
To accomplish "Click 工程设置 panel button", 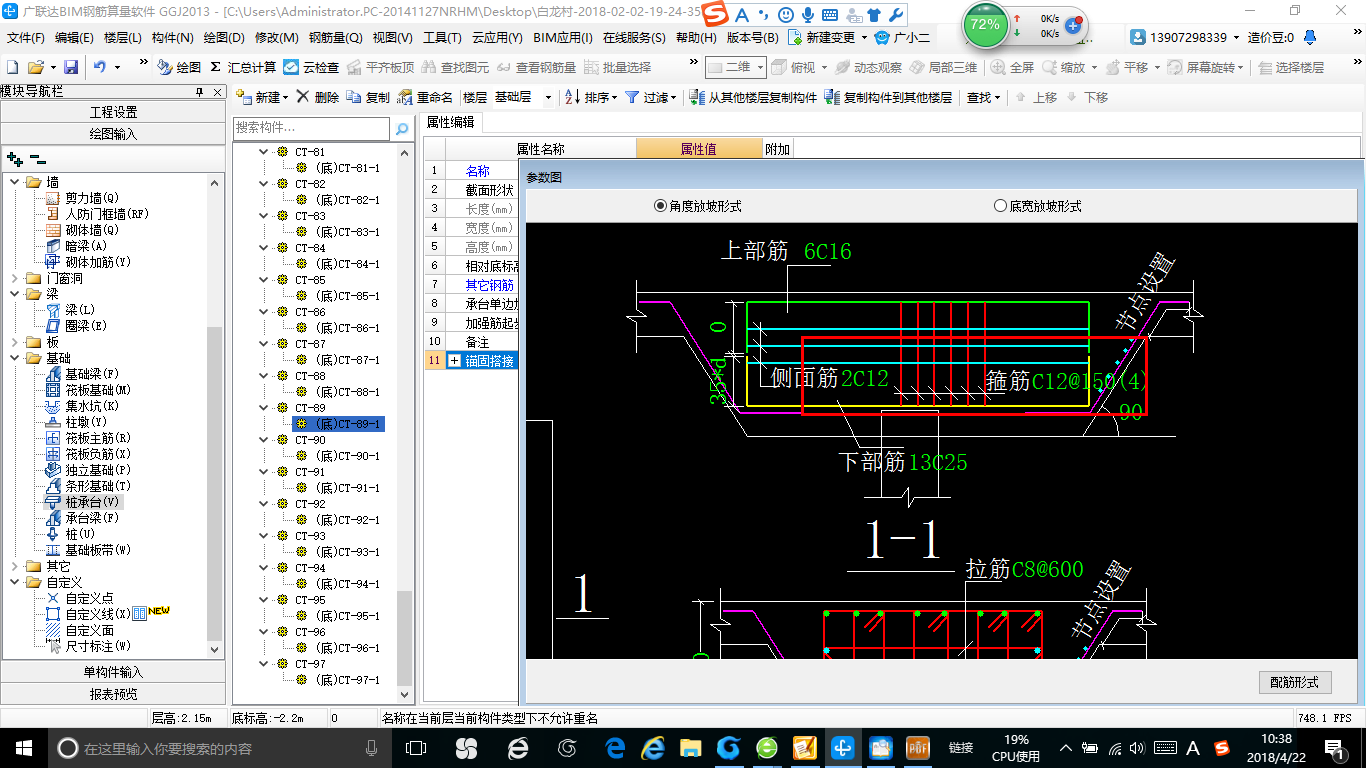I will 113,112.
